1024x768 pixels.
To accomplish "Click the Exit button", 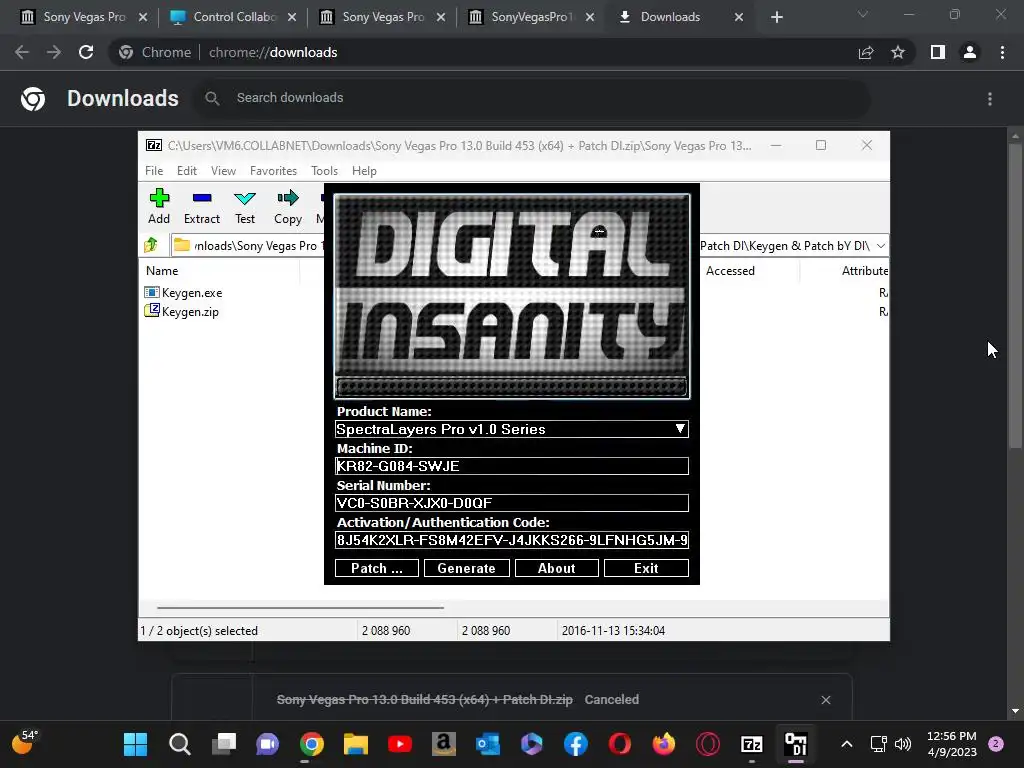I will (646, 568).
